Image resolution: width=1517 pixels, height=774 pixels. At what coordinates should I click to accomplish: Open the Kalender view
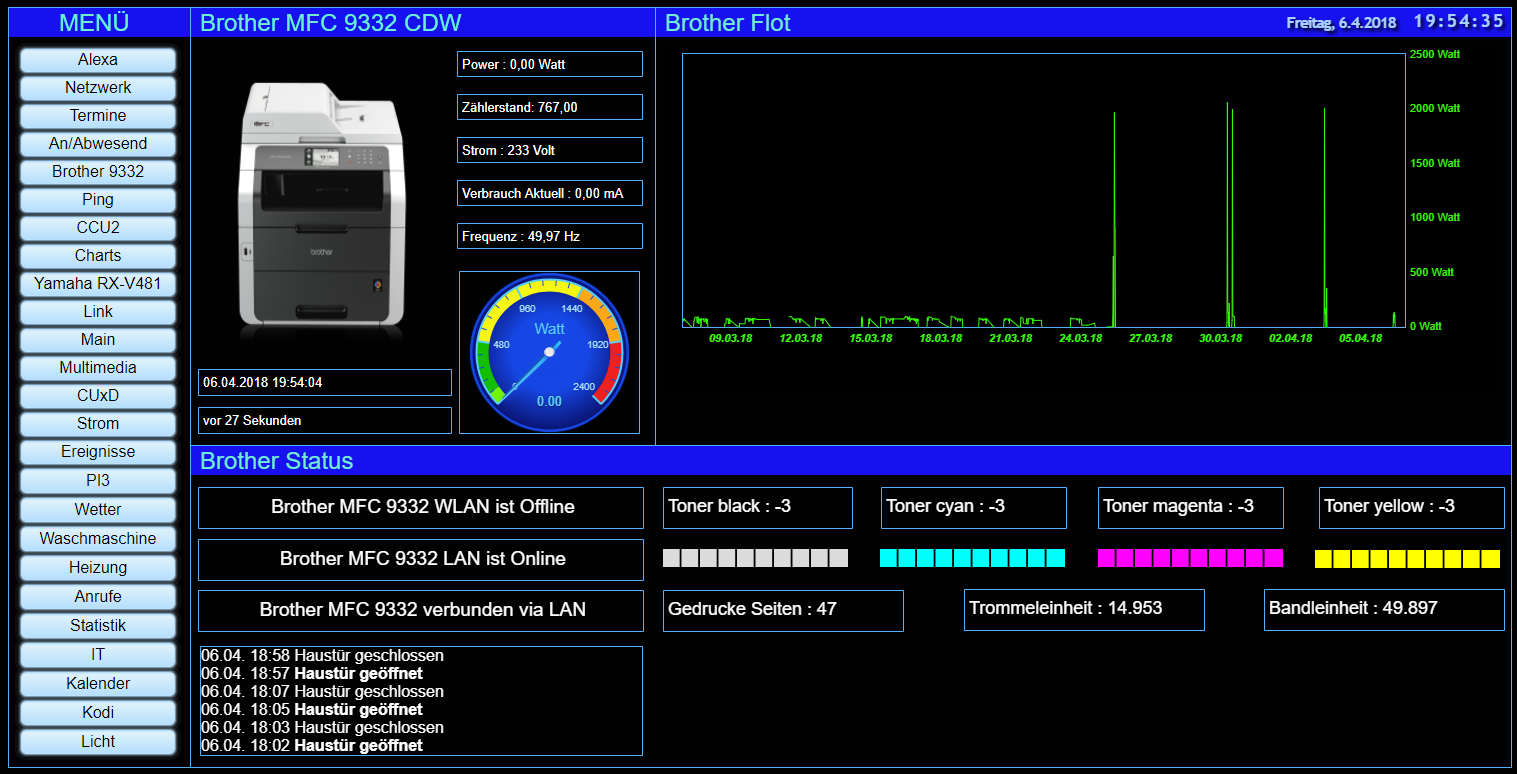click(x=98, y=684)
